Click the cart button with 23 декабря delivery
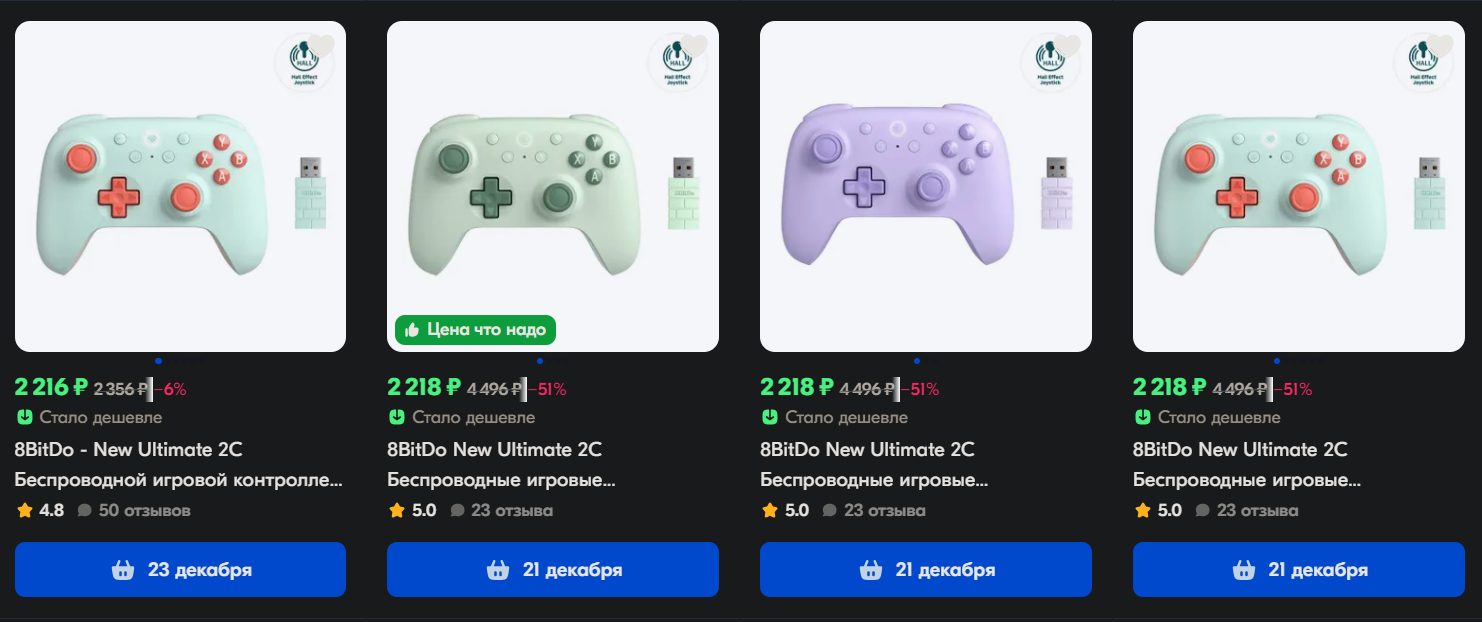The height and width of the screenshot is (622, 1482). point(180,570)
